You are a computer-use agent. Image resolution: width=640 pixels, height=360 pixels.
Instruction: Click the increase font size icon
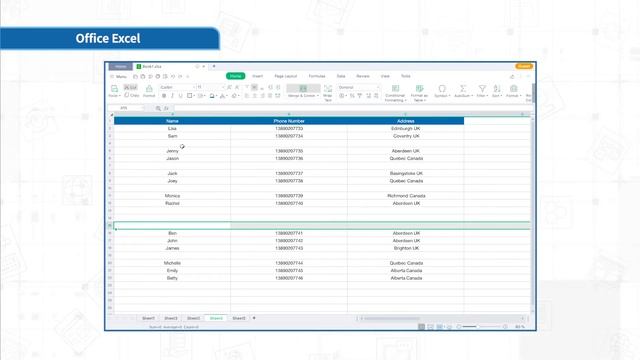[x=229, y=87]
